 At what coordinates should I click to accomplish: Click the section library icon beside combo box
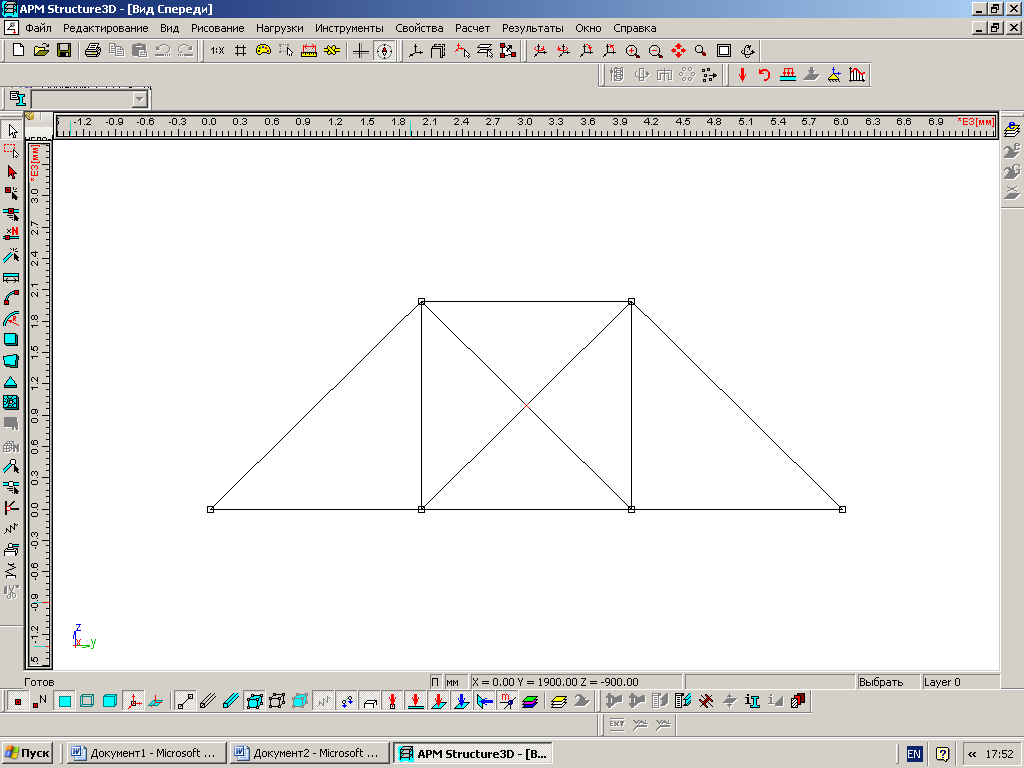coord(17,99)
